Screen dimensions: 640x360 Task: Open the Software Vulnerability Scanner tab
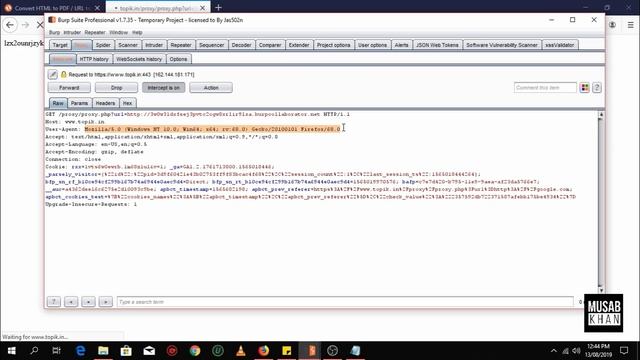(502, 45)
